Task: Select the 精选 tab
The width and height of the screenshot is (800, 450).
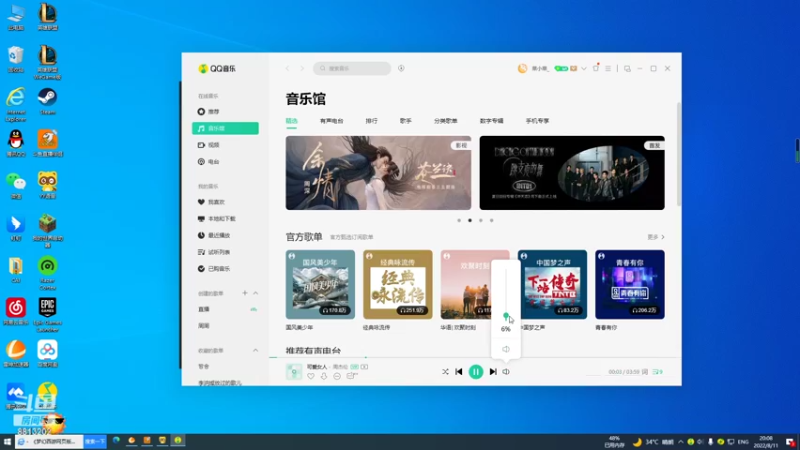Action: (291, 121)
